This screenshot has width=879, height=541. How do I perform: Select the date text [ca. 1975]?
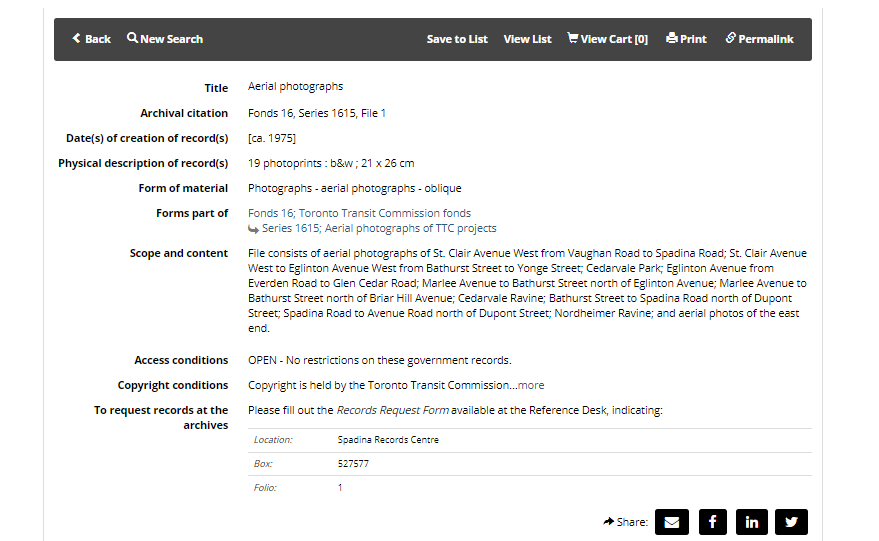272,138
